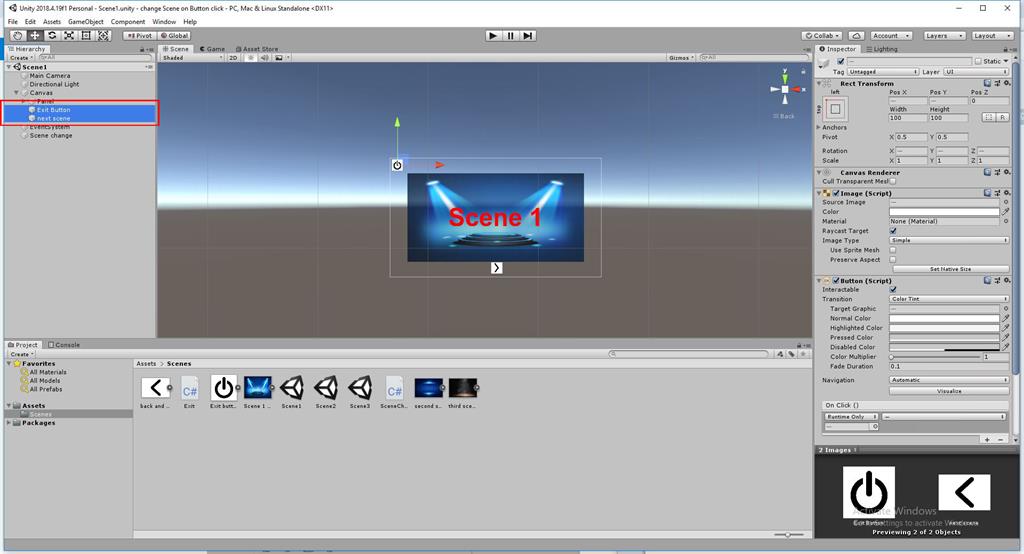Step forward one frame
Image resolution: width=1024 pixels, height=554 pixels.
tap(528, 36)
